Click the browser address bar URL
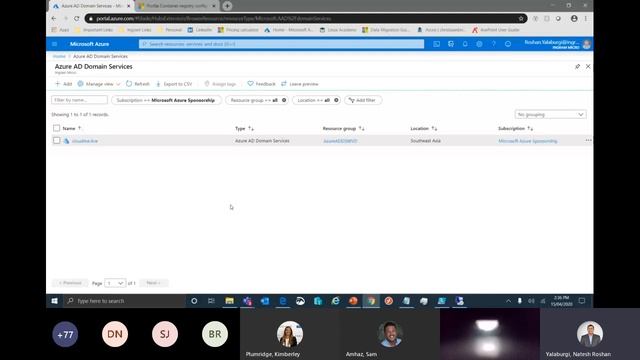The image size is (640, 360). coord(213,18)
